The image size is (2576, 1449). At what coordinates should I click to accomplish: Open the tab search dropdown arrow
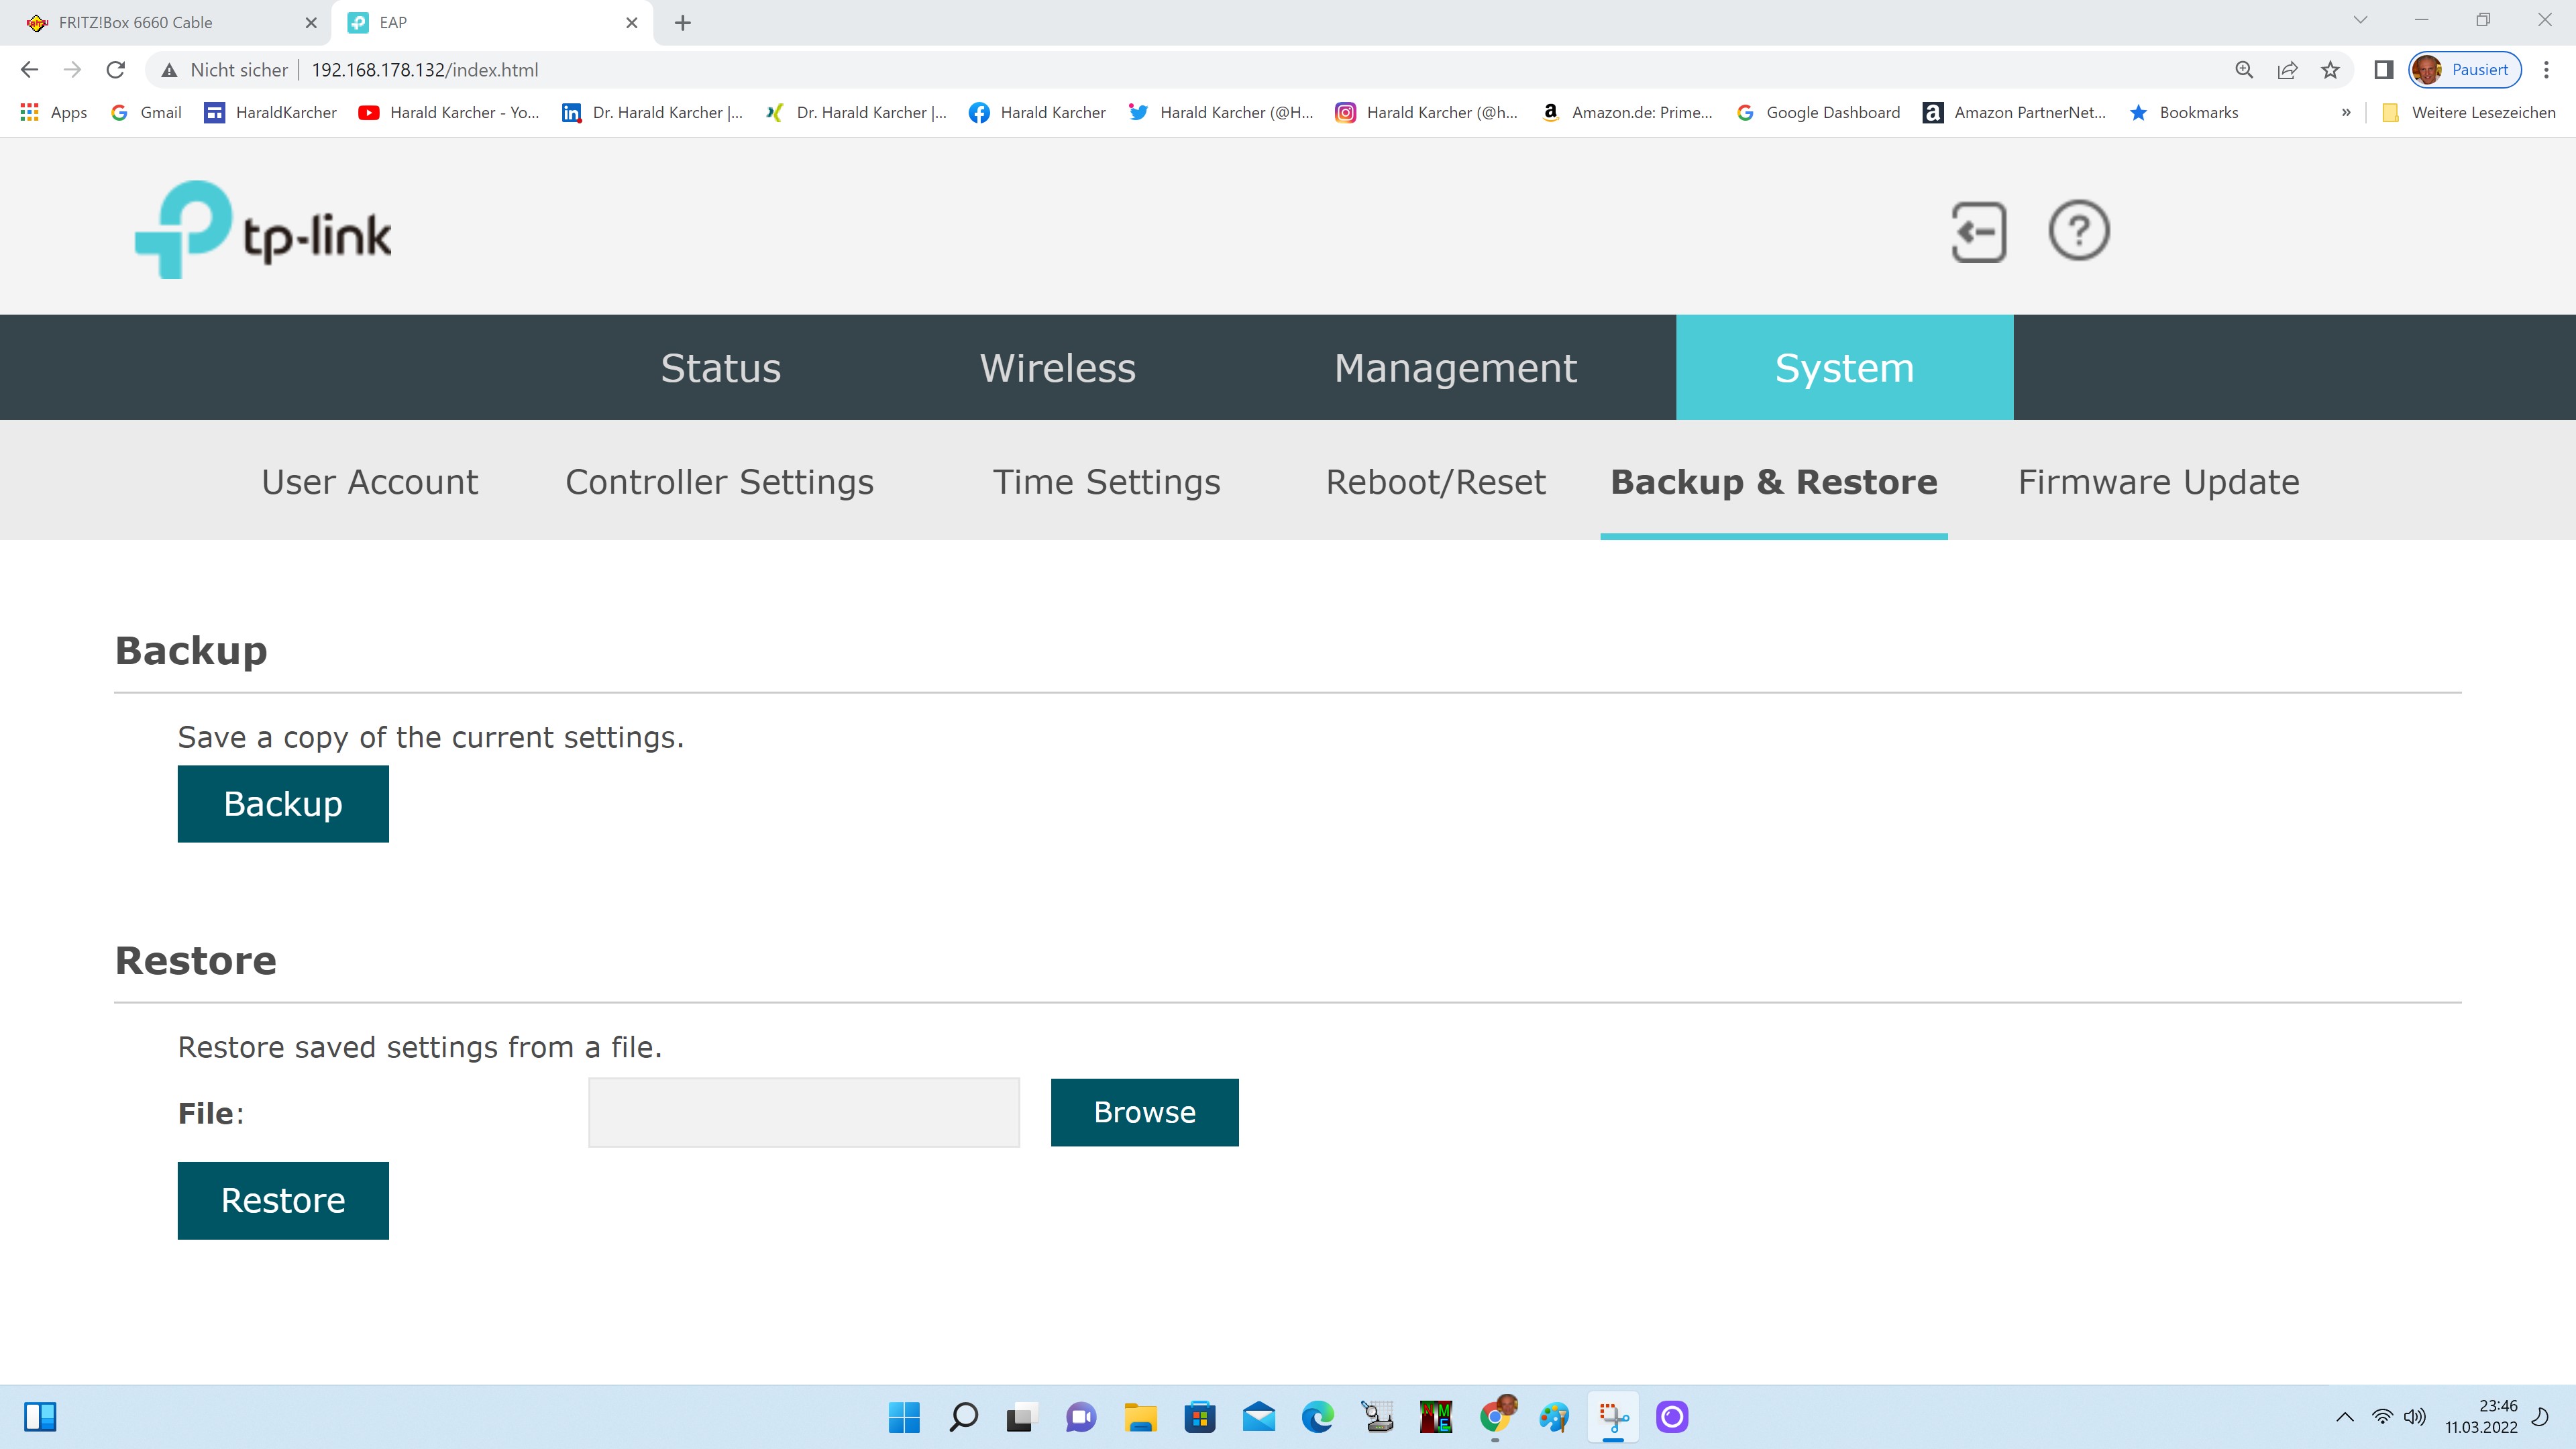click(x=2360, y=20)
